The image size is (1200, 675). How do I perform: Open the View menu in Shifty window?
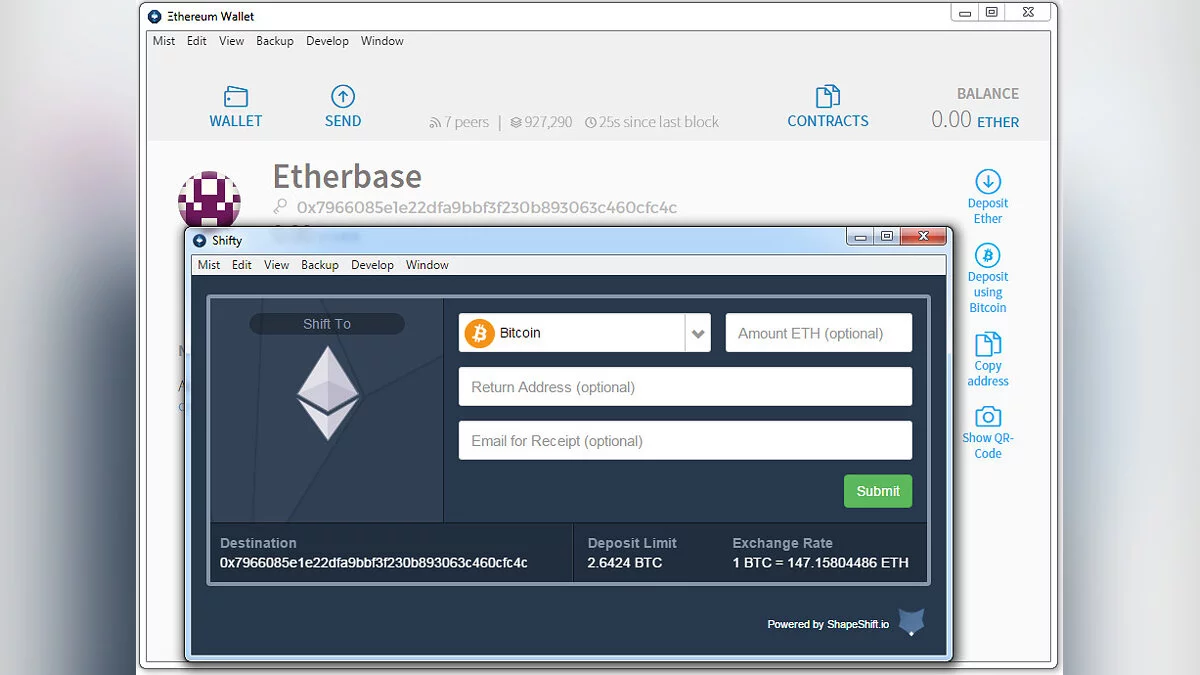[276, 265]
